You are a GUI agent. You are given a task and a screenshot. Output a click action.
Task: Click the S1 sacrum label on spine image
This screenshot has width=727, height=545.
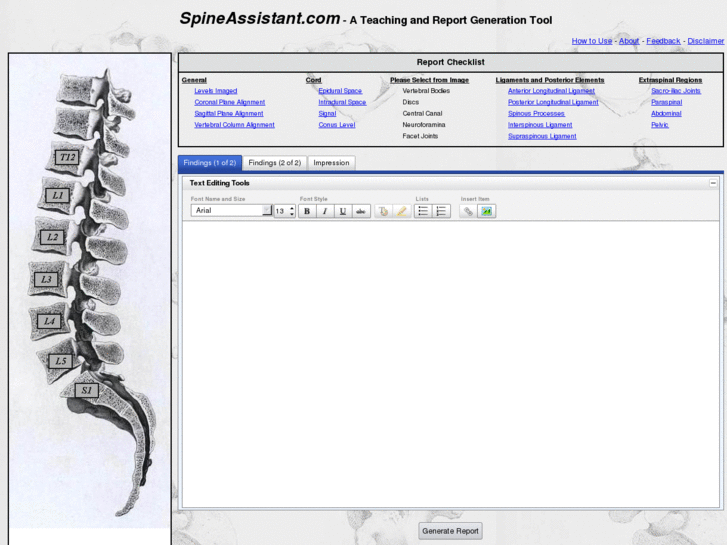click(87, 390)
